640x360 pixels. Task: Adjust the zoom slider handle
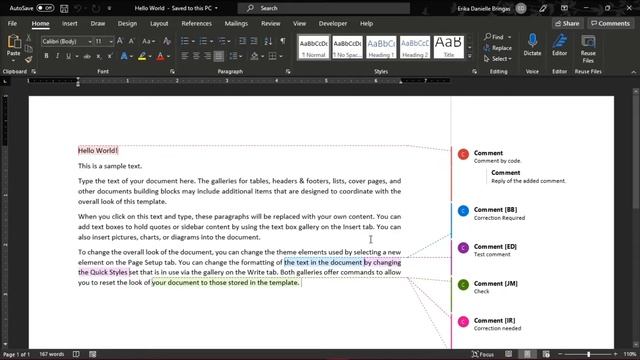[588, 354]
